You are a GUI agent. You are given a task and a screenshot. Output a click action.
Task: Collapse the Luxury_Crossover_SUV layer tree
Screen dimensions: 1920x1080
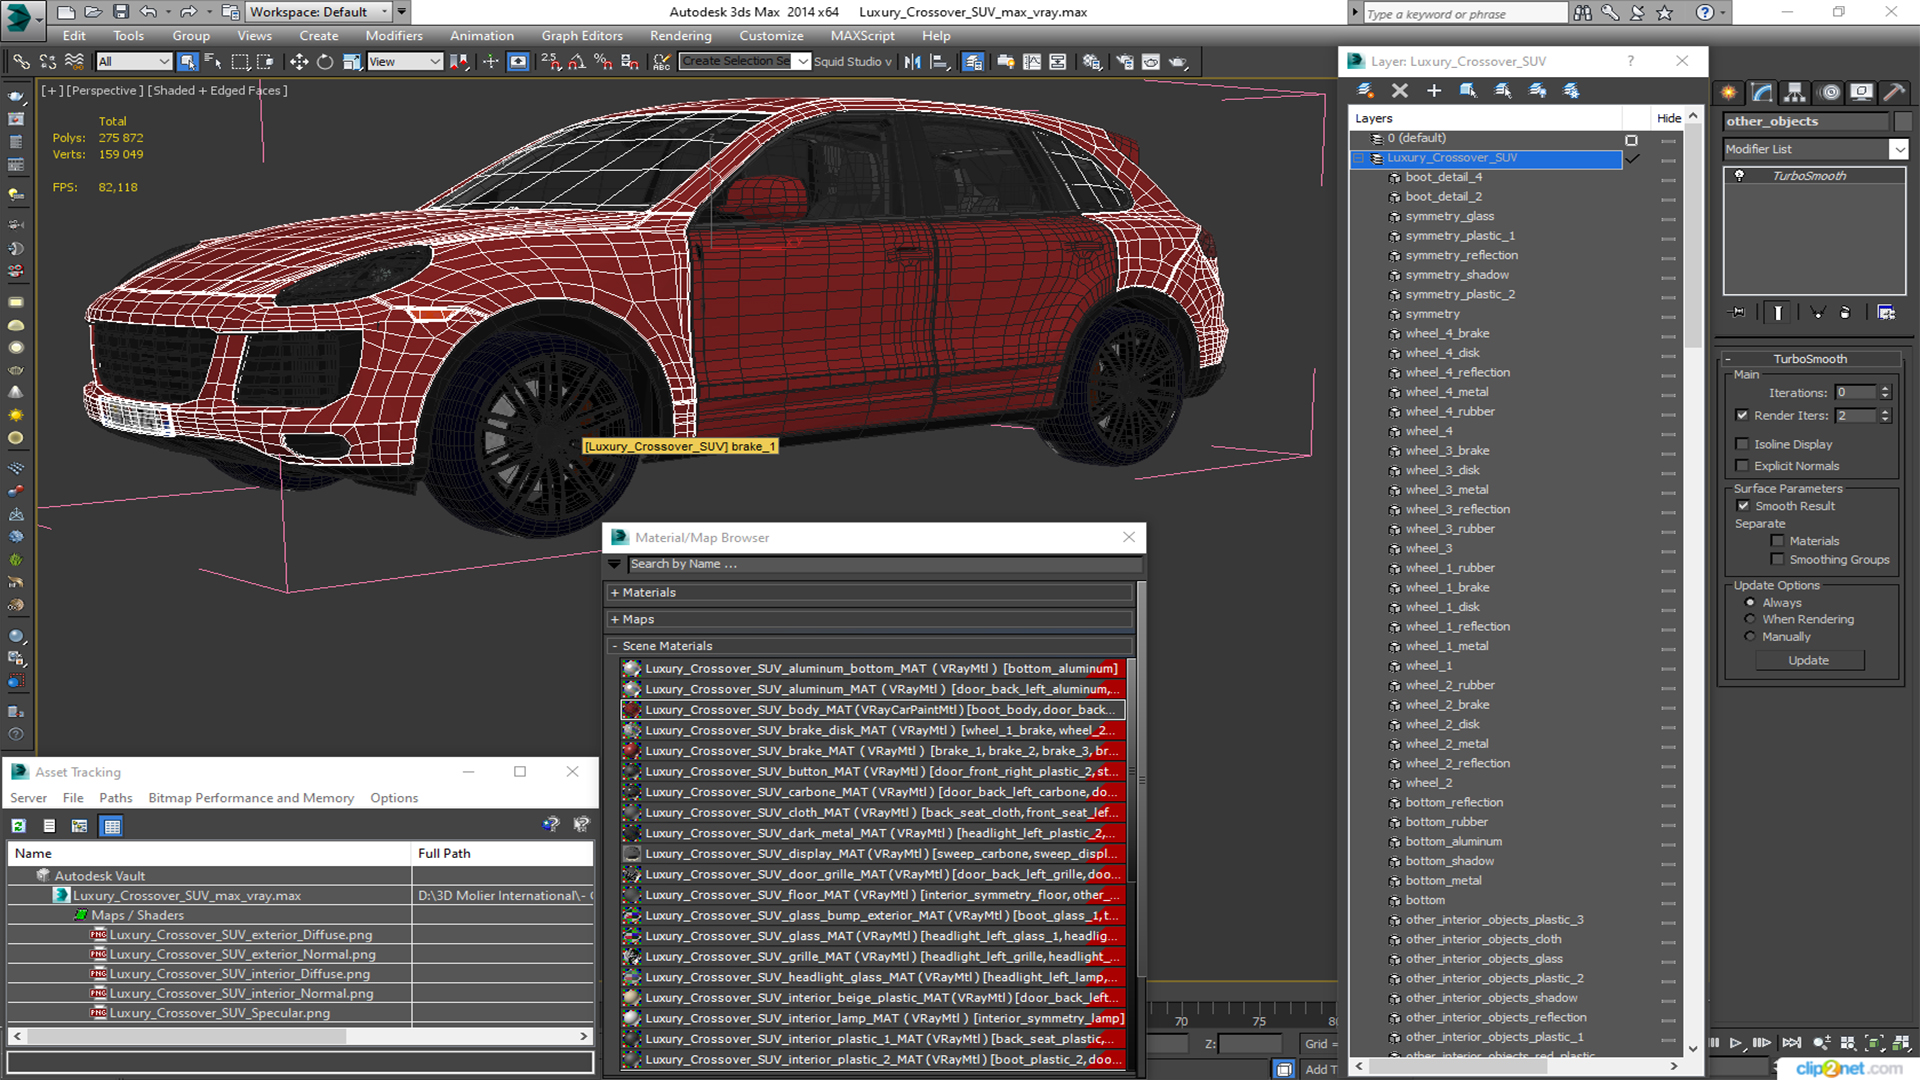[1359, 158]
